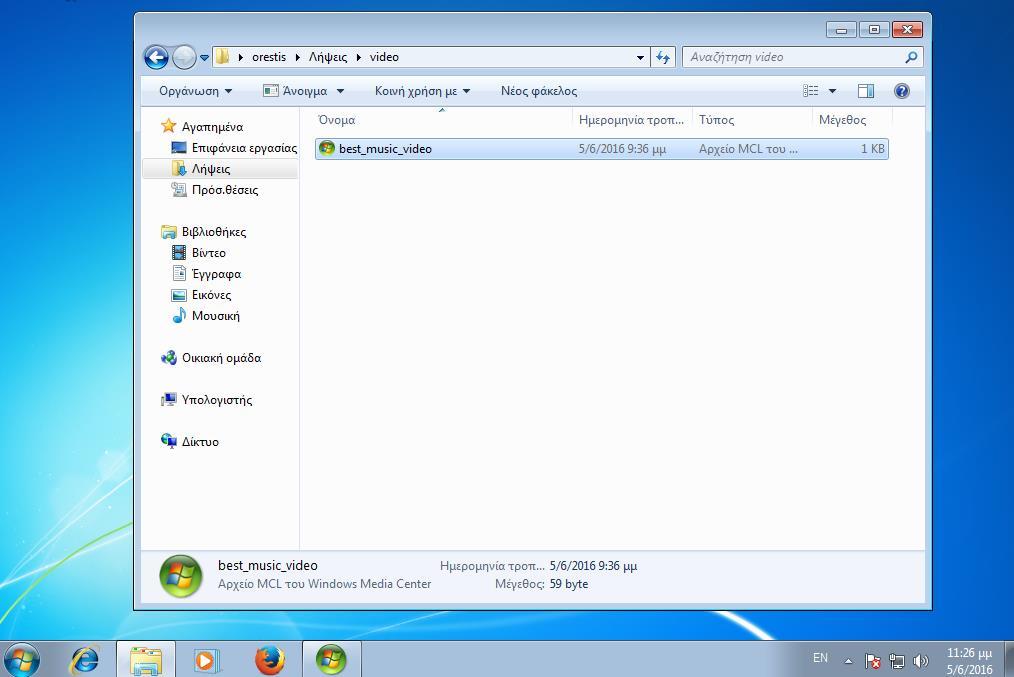Open Αγαπημένα in navigation pane
The height and width of the screenshot is (677, 1014).
tap(212, 127)
